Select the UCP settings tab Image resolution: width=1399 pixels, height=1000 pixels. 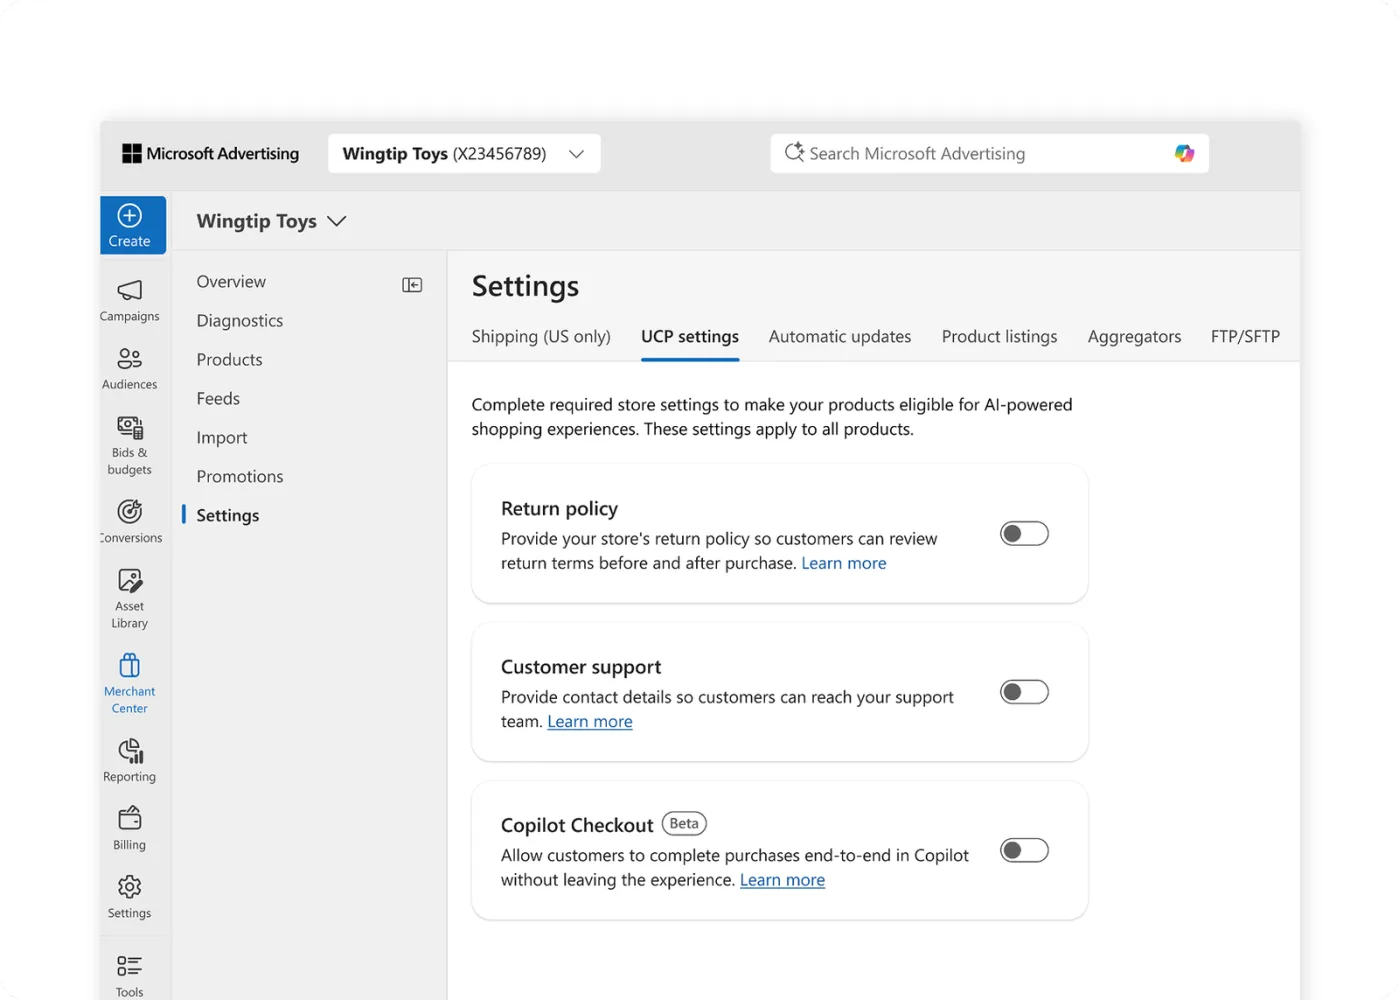tap(690, 337)
